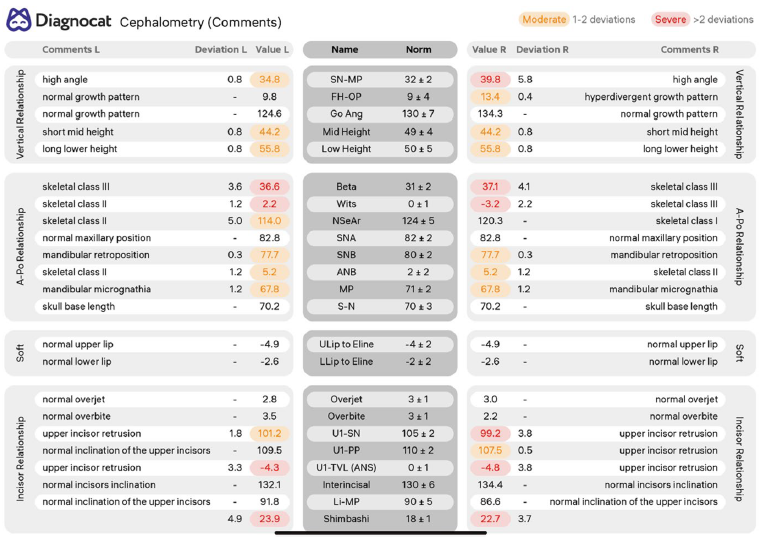This screenshot has width=765, height=540.
Task: Click the Deviation R column header
Action: [542, 49]
